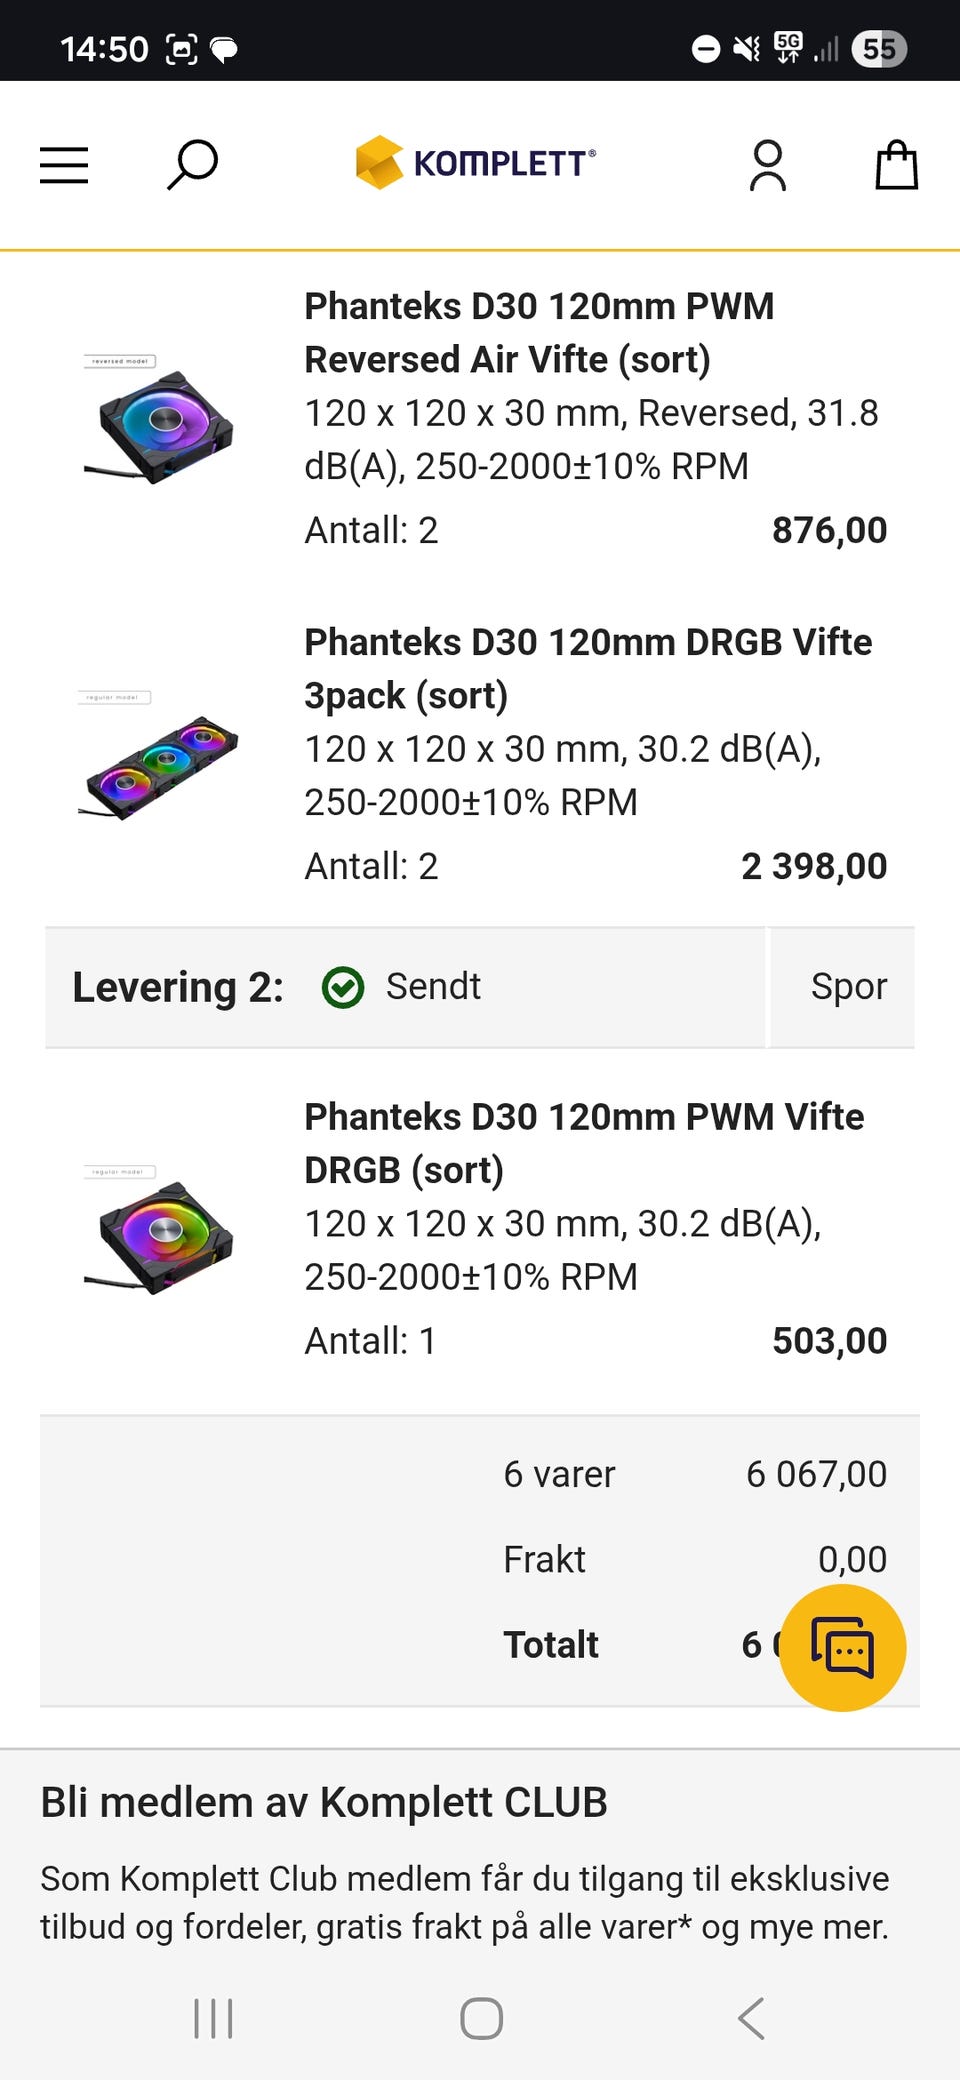The height and width of the screenshot is (2080, 960).
Task: Tap the single DRGB fan thumbnail
Action: pos(160,1232)
